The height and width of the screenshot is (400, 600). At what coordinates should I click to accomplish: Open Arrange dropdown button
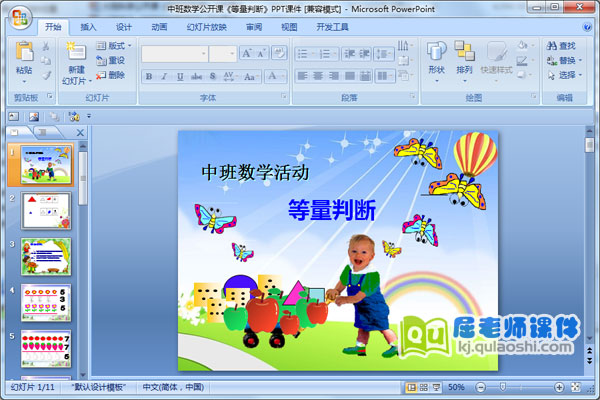(x=465, y=60)
